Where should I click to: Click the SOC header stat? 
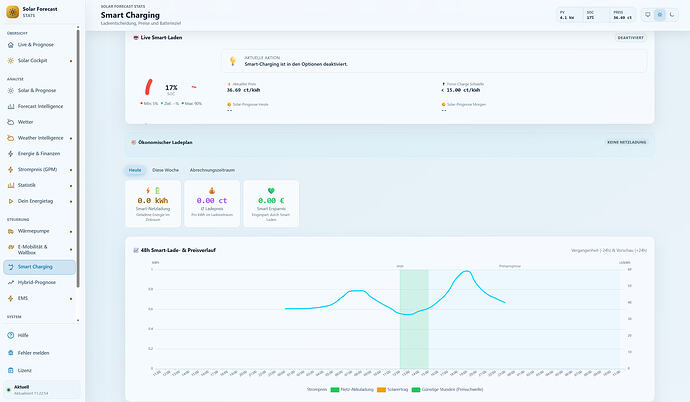pos(595,15)
